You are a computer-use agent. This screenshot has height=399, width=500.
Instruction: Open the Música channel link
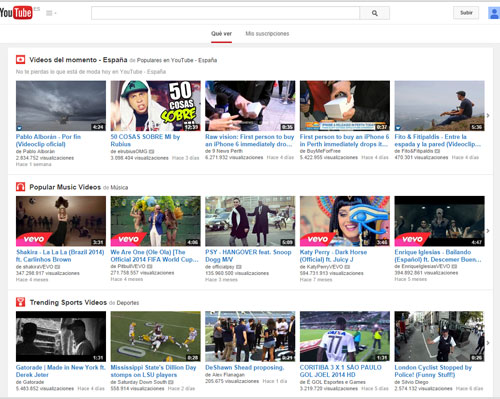pyautogui.click(x=119, y=187)
